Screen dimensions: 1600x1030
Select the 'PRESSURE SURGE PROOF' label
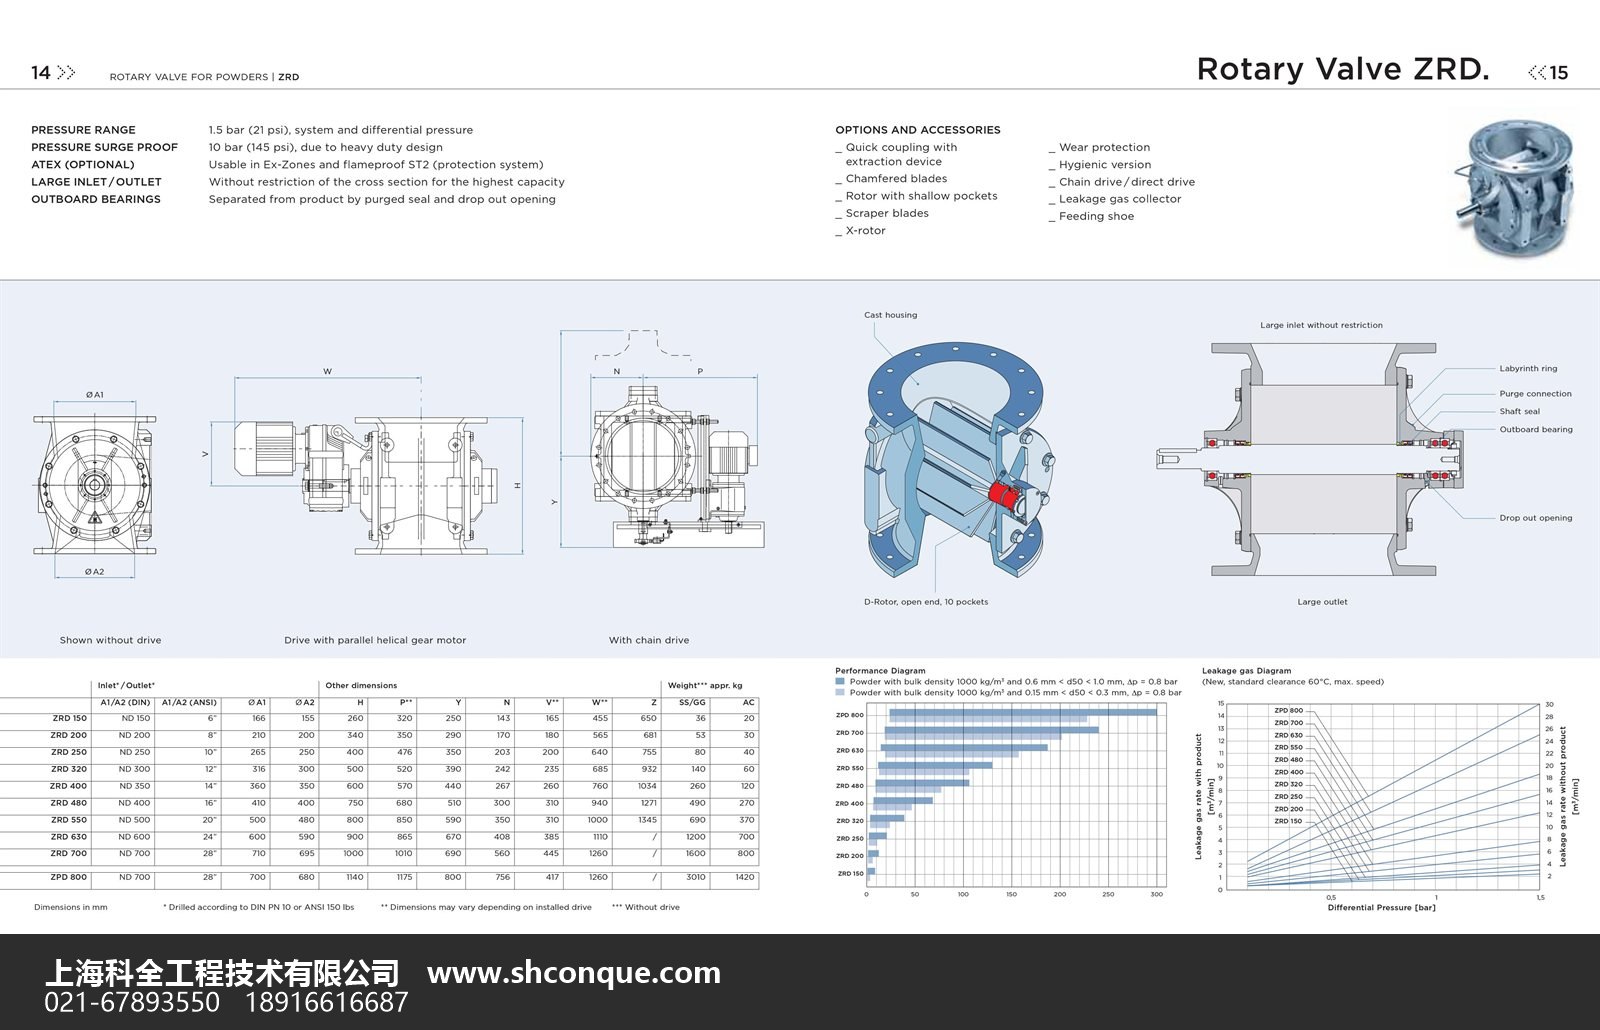tap(104, 147)
